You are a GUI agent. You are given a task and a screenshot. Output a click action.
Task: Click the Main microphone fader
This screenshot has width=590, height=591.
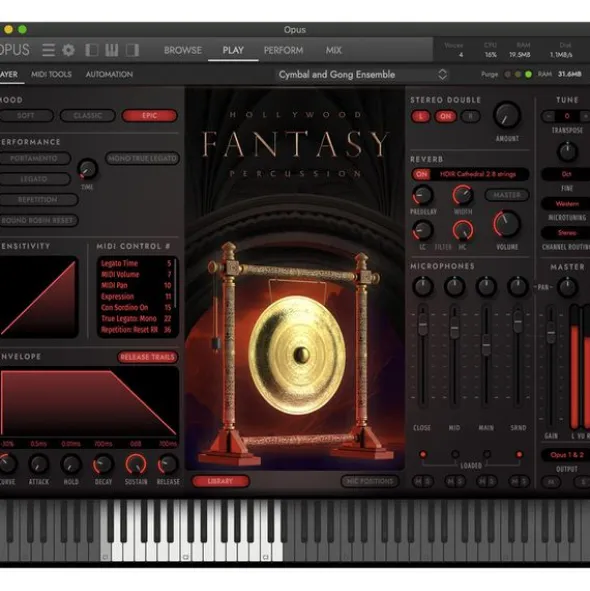(486, 345)
